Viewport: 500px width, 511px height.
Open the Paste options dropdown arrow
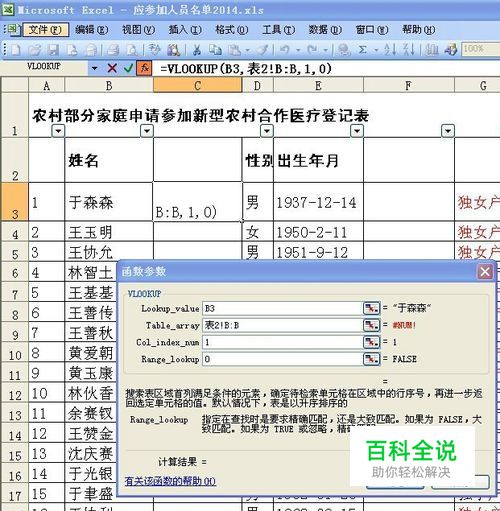[x=248, y=50]
